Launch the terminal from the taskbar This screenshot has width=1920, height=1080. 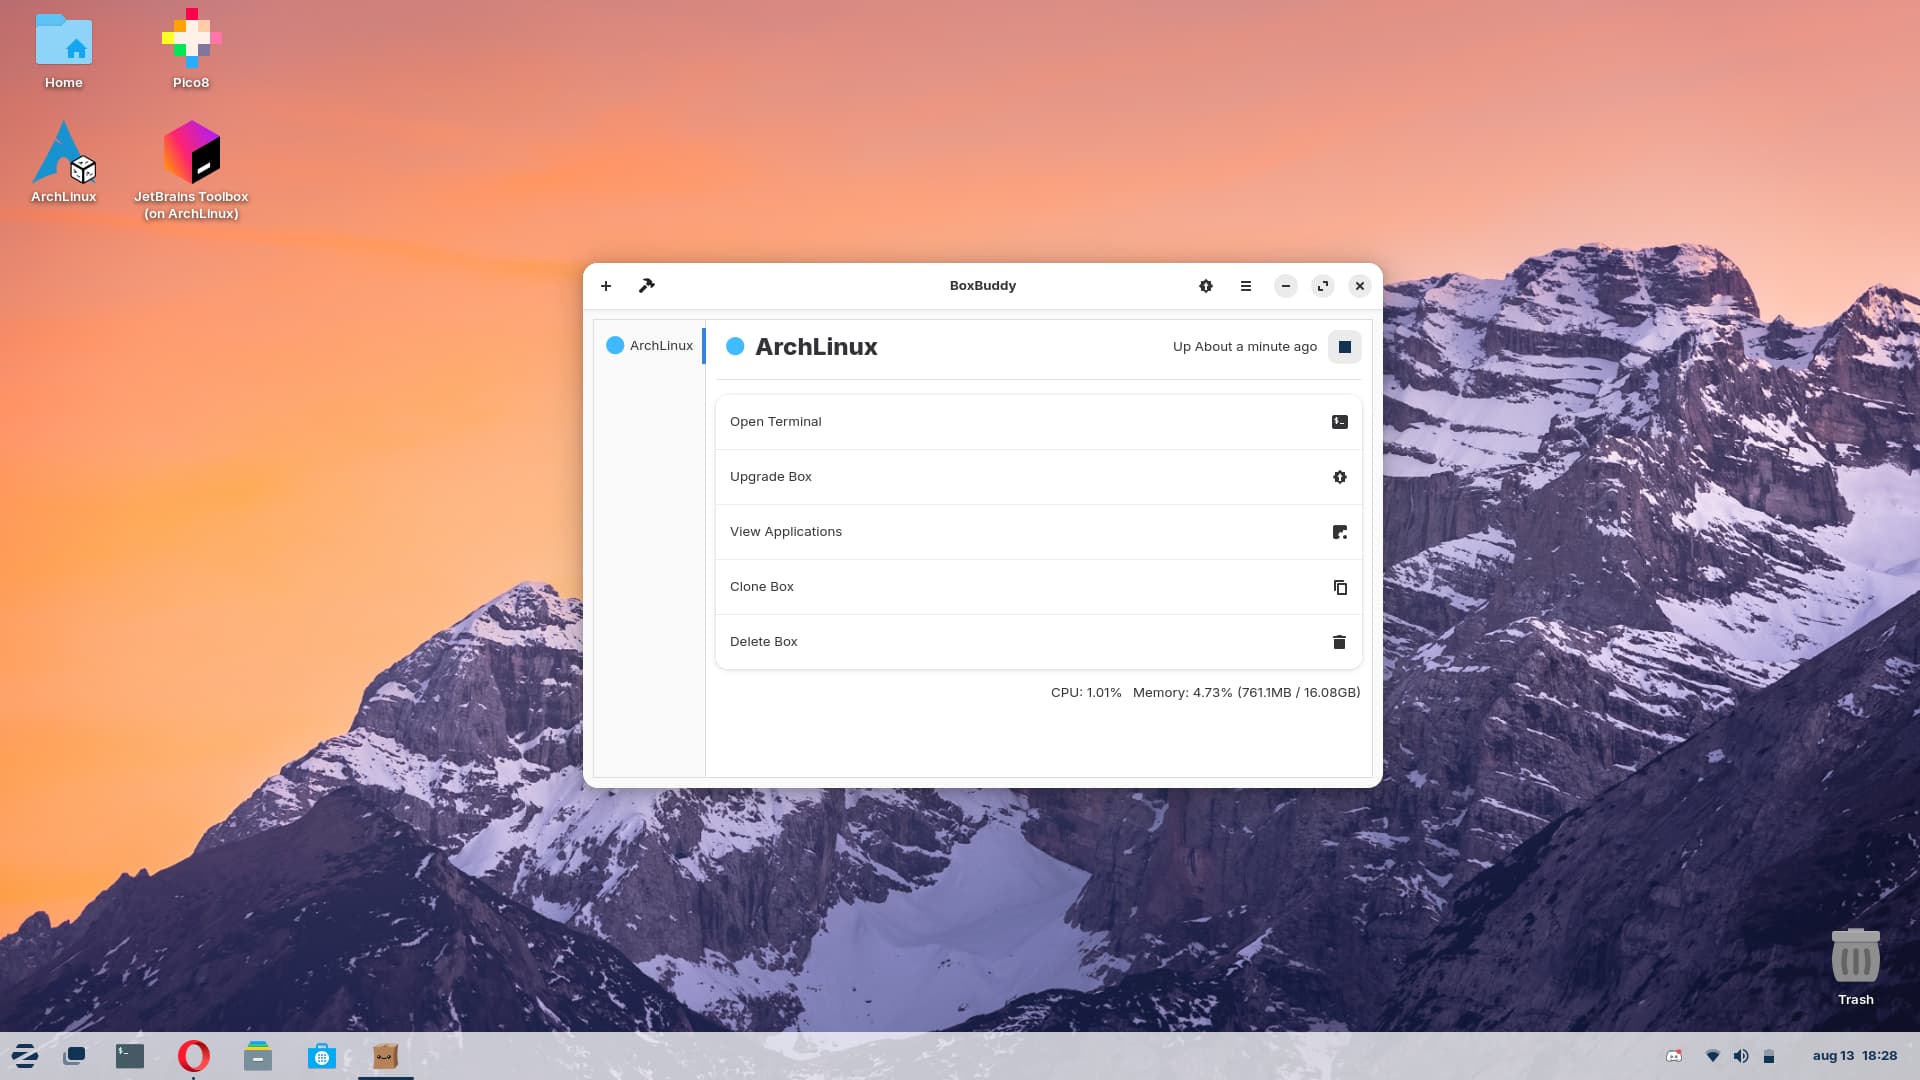(130, 1056)
